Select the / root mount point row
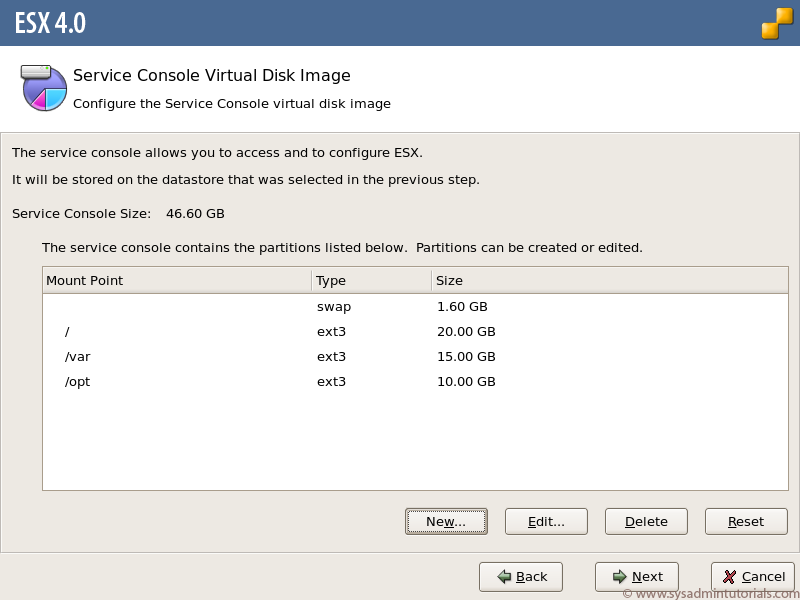The height and width of the screenshot is (600, 800). [x=415, y=332]
